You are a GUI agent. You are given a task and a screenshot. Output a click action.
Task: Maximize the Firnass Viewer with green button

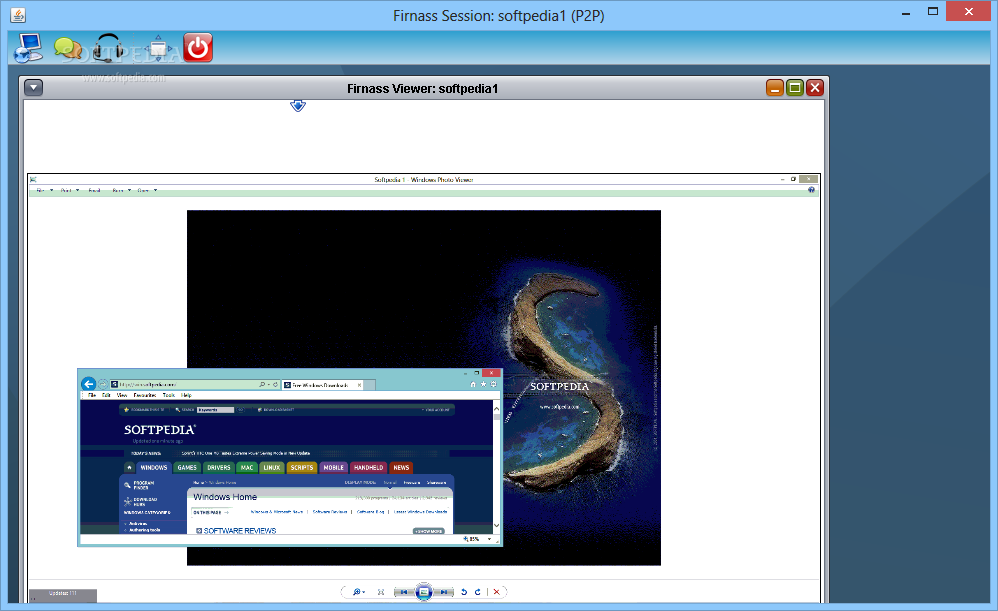[794, 88]
